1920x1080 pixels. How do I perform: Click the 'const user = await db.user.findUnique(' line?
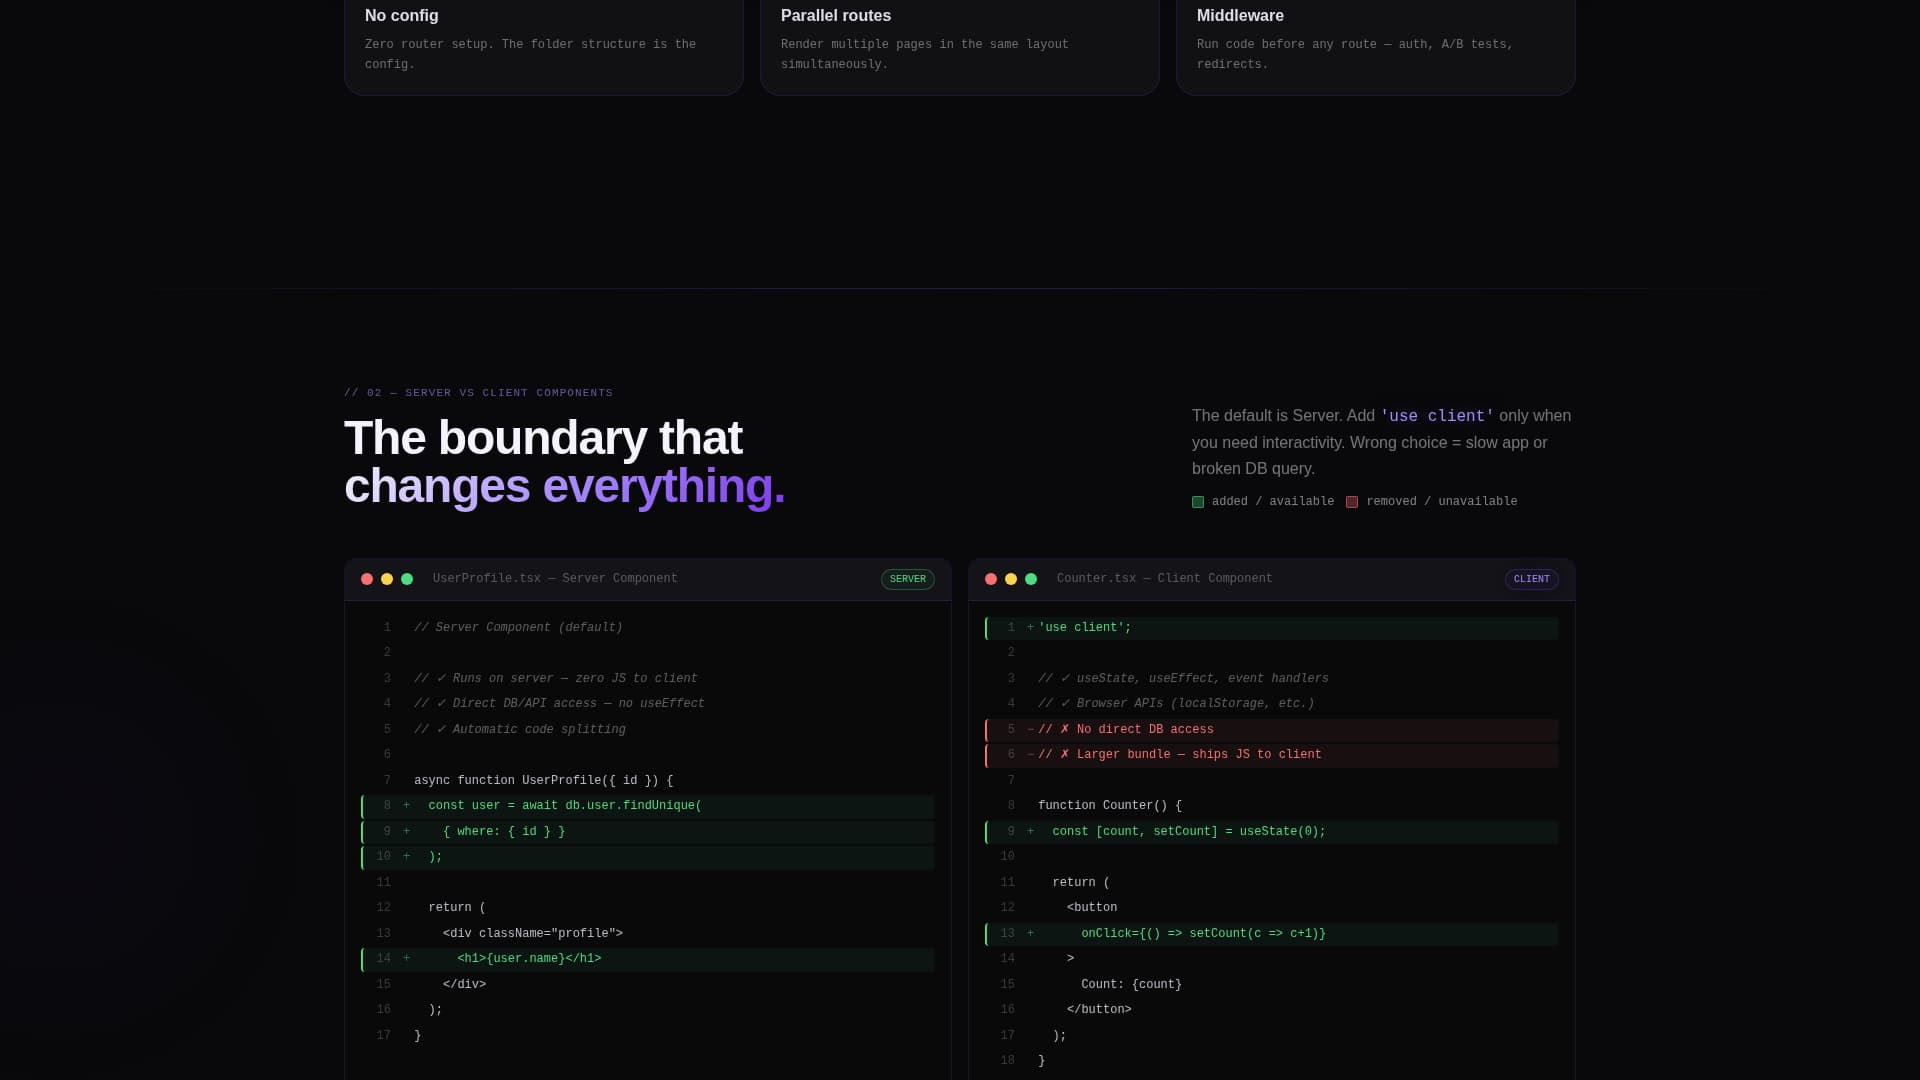(648, 806)
